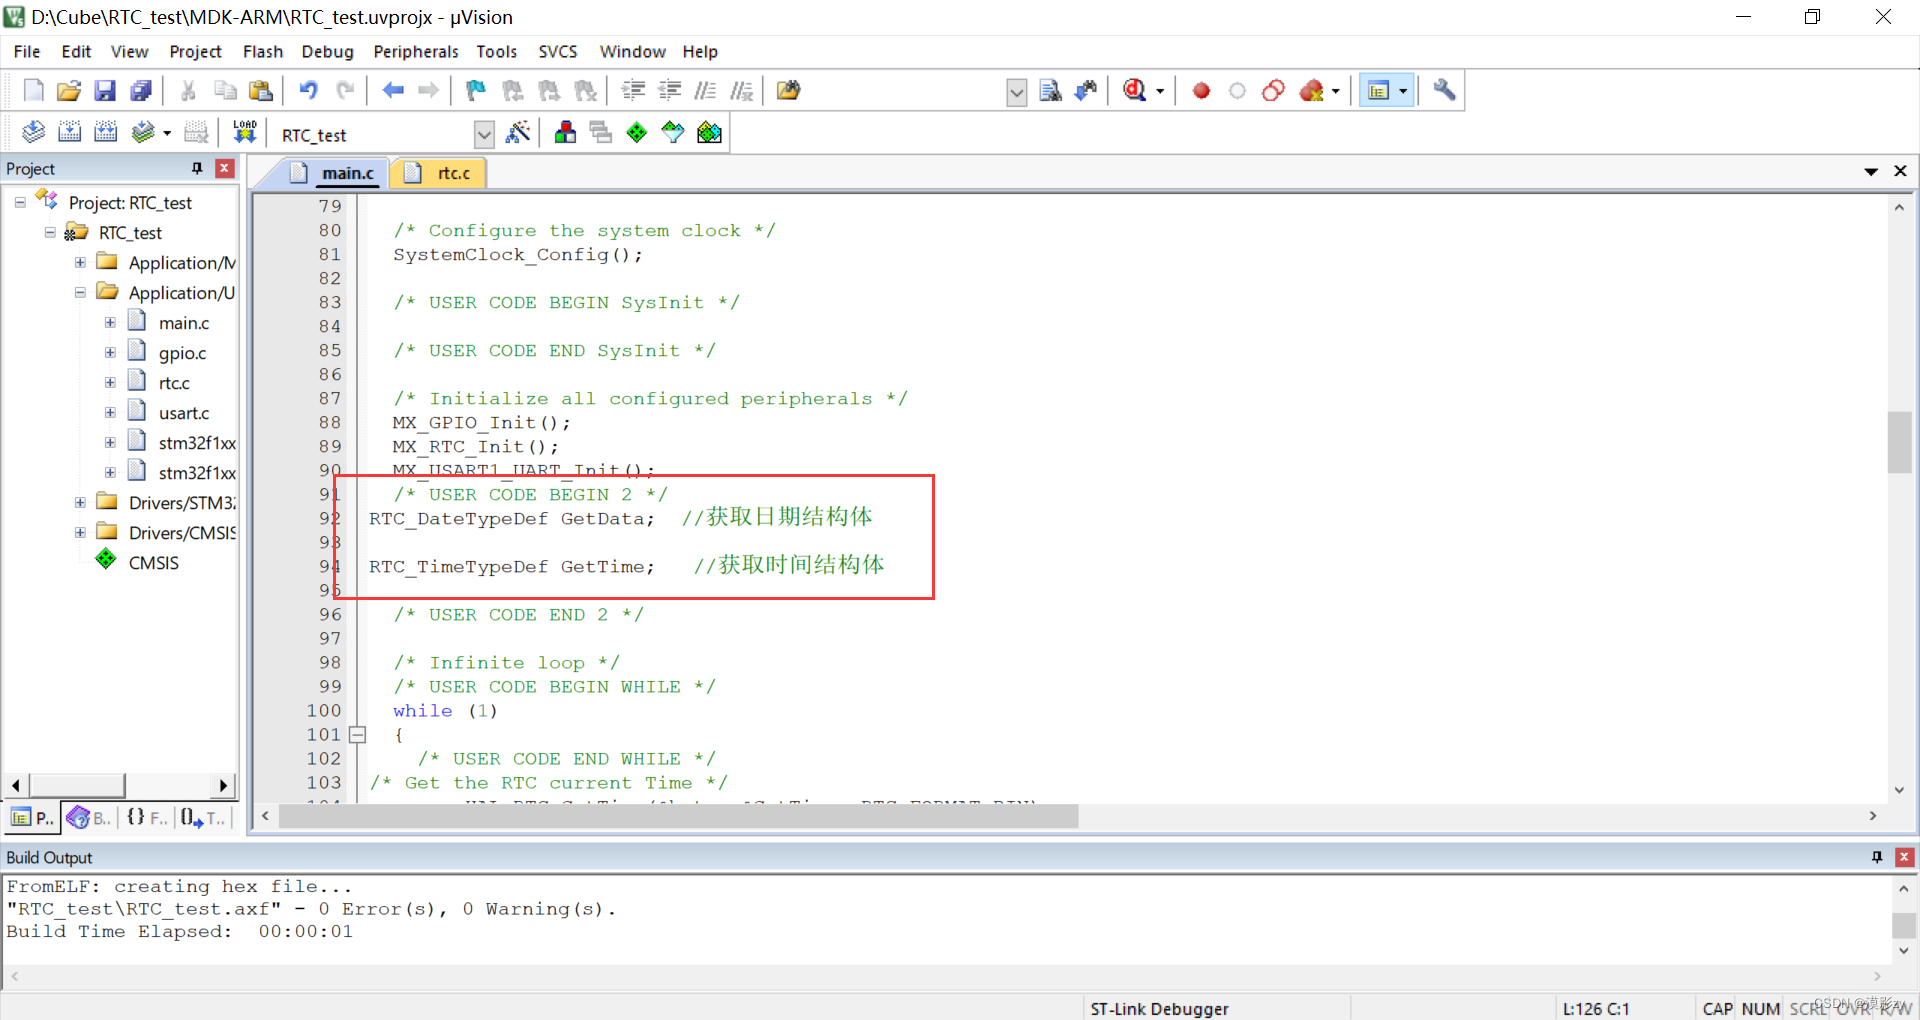Click the Build target icon
The height and width of the screenshot is (1020, 1920).
coord(69,132)
